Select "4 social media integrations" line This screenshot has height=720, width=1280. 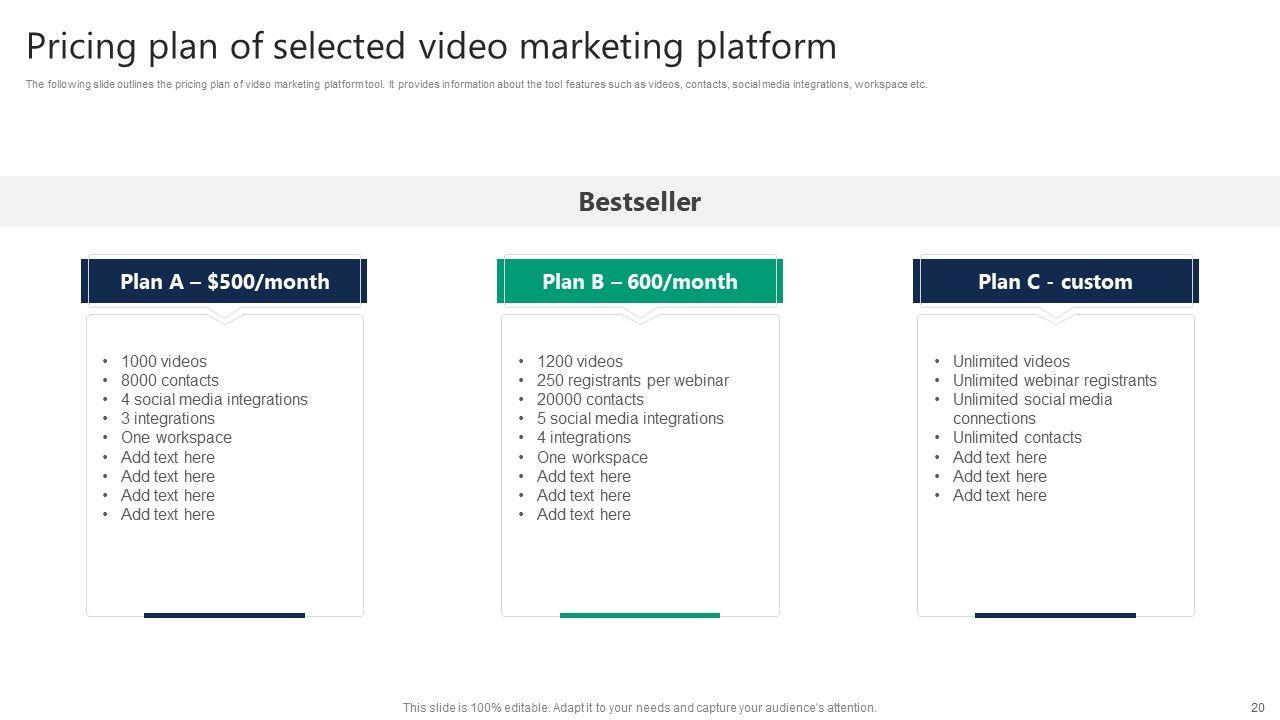pyautogui.click(x=214, y=399)
